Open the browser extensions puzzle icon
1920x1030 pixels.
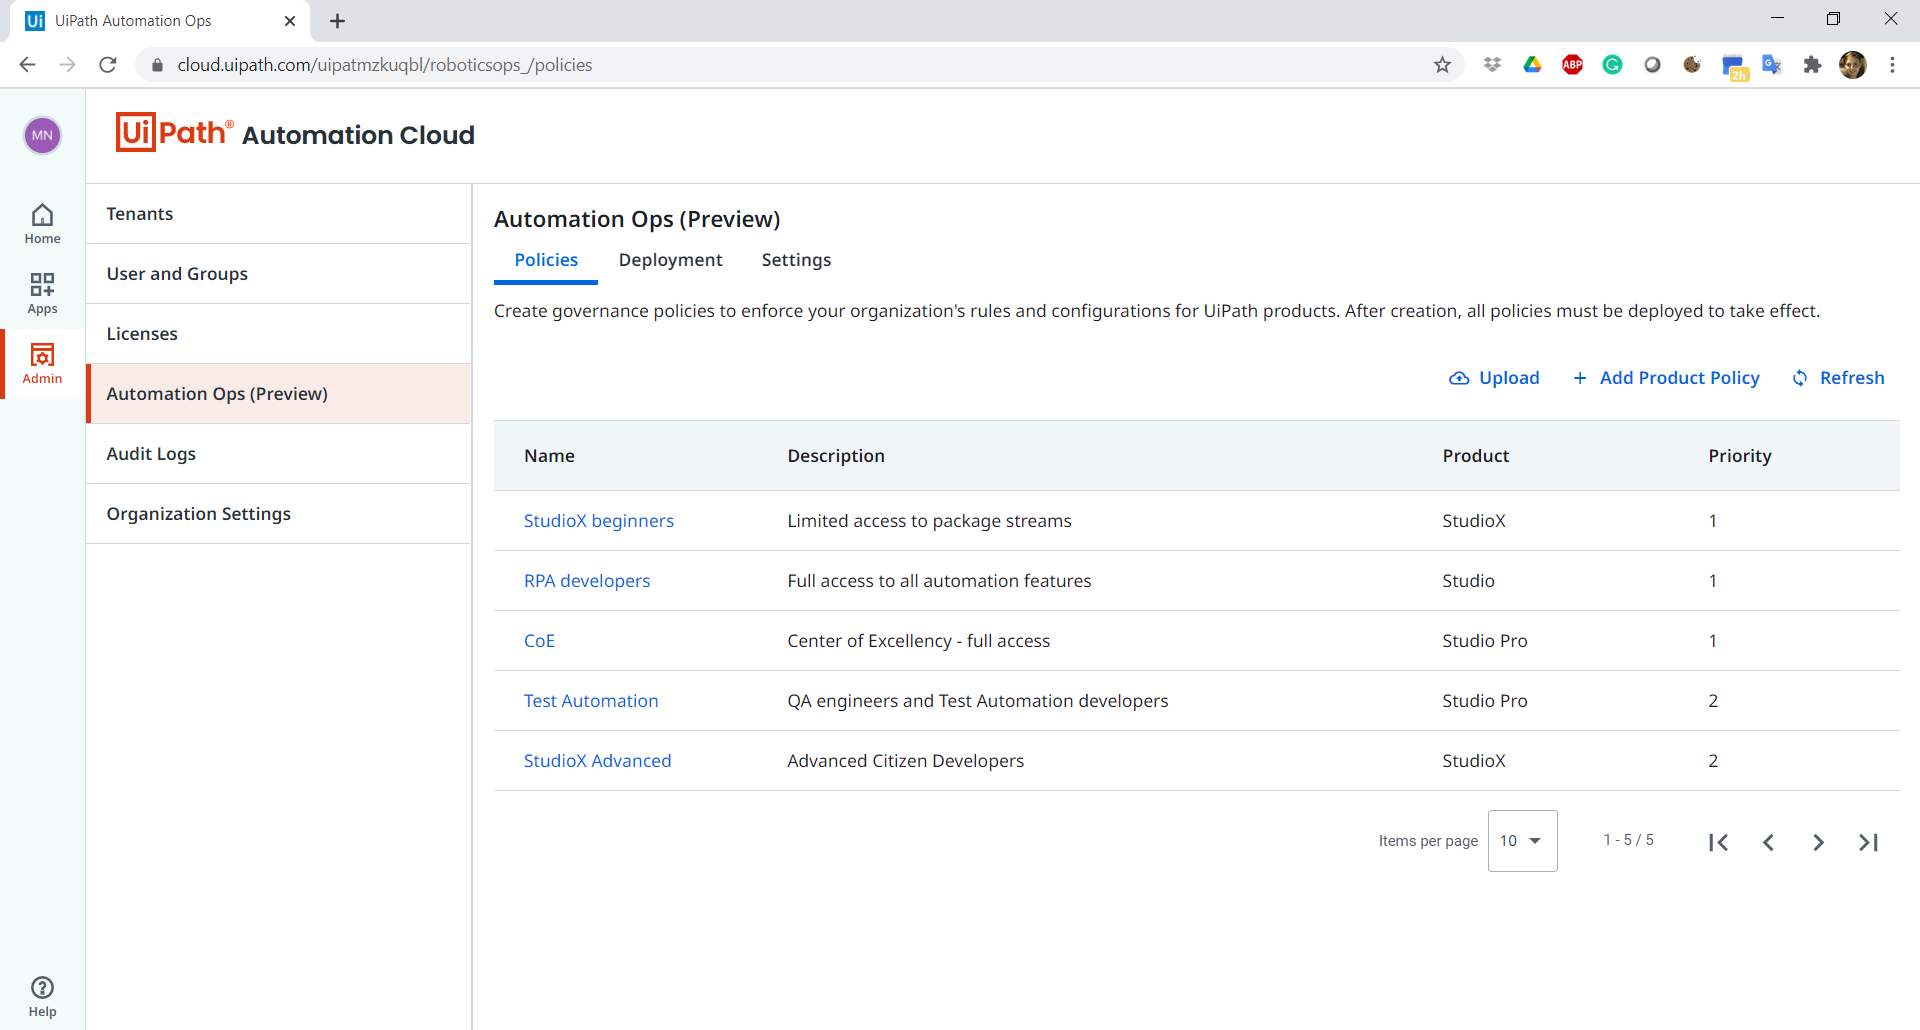tap(1812, 65)
